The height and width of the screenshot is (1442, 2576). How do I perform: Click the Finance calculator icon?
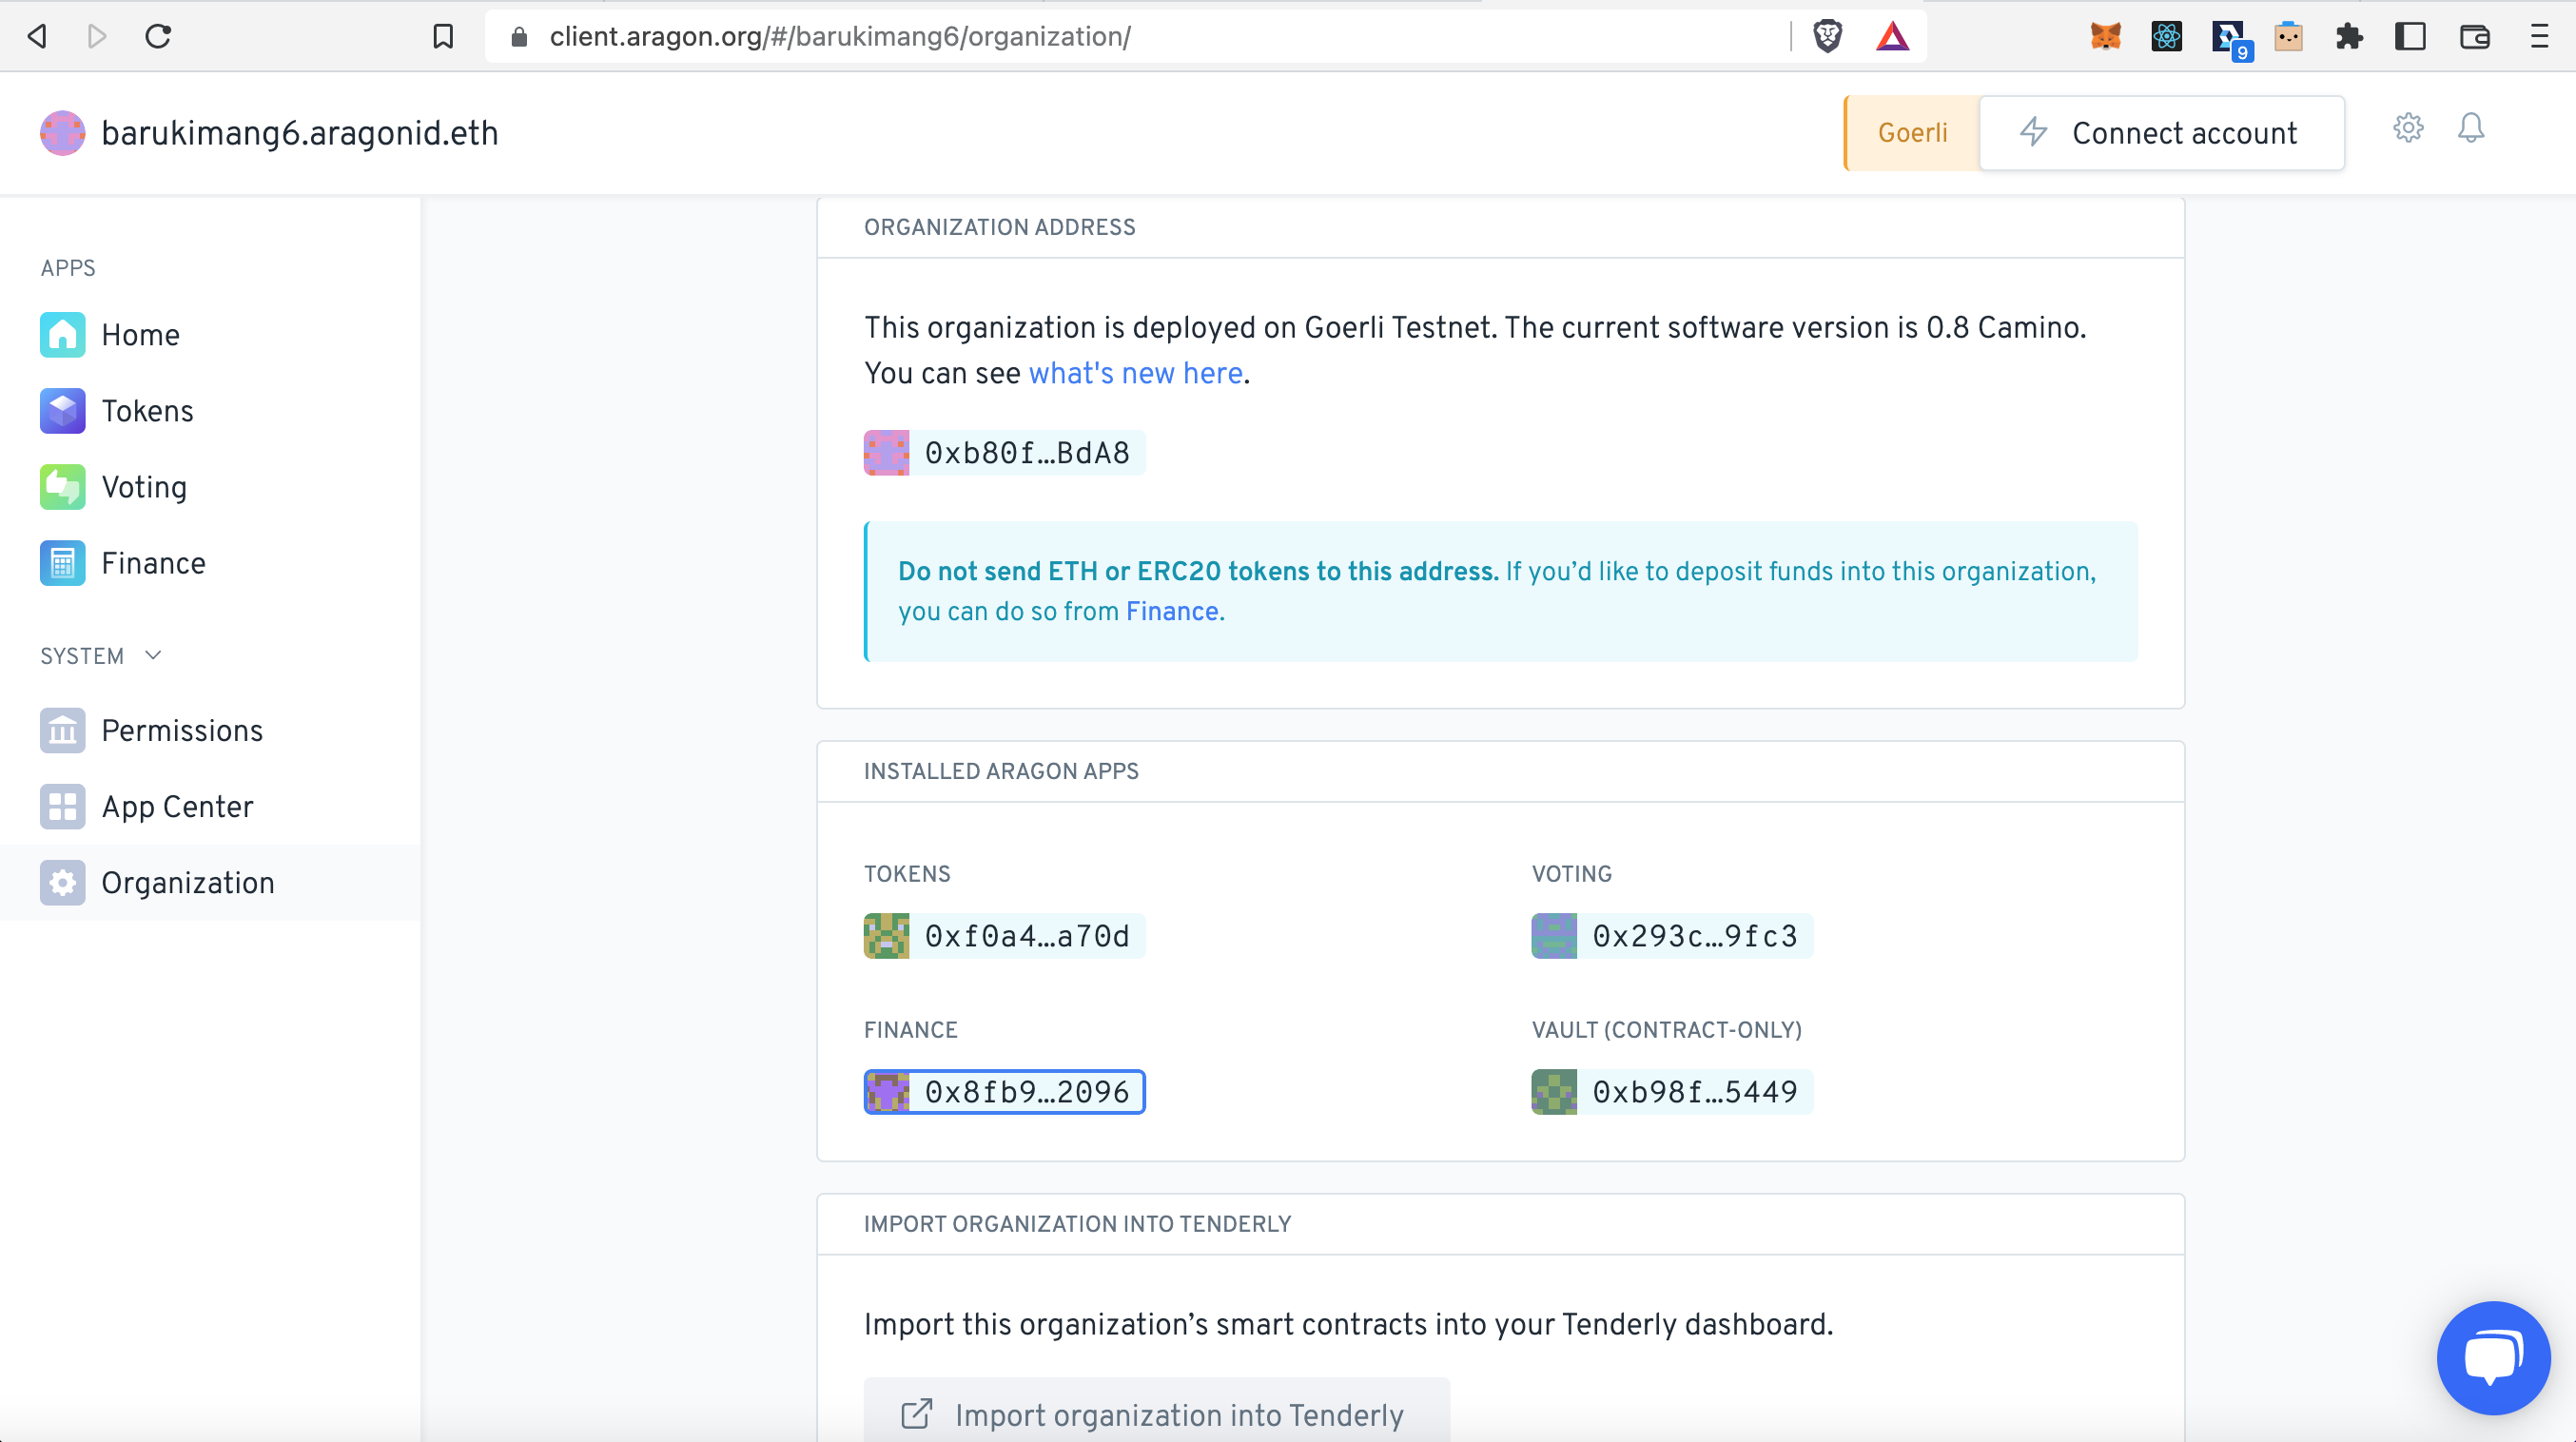click(x=62, y=563)
